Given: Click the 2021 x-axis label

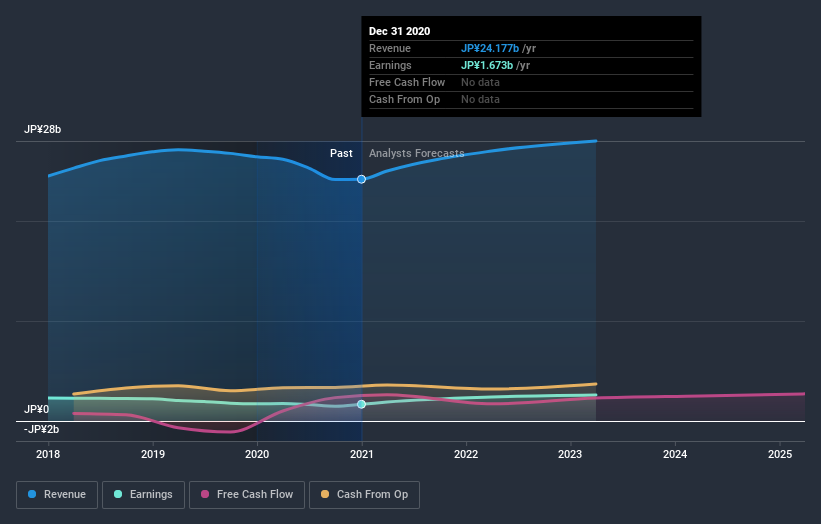Looking at the screenshot, I should (x=362, y=454).
